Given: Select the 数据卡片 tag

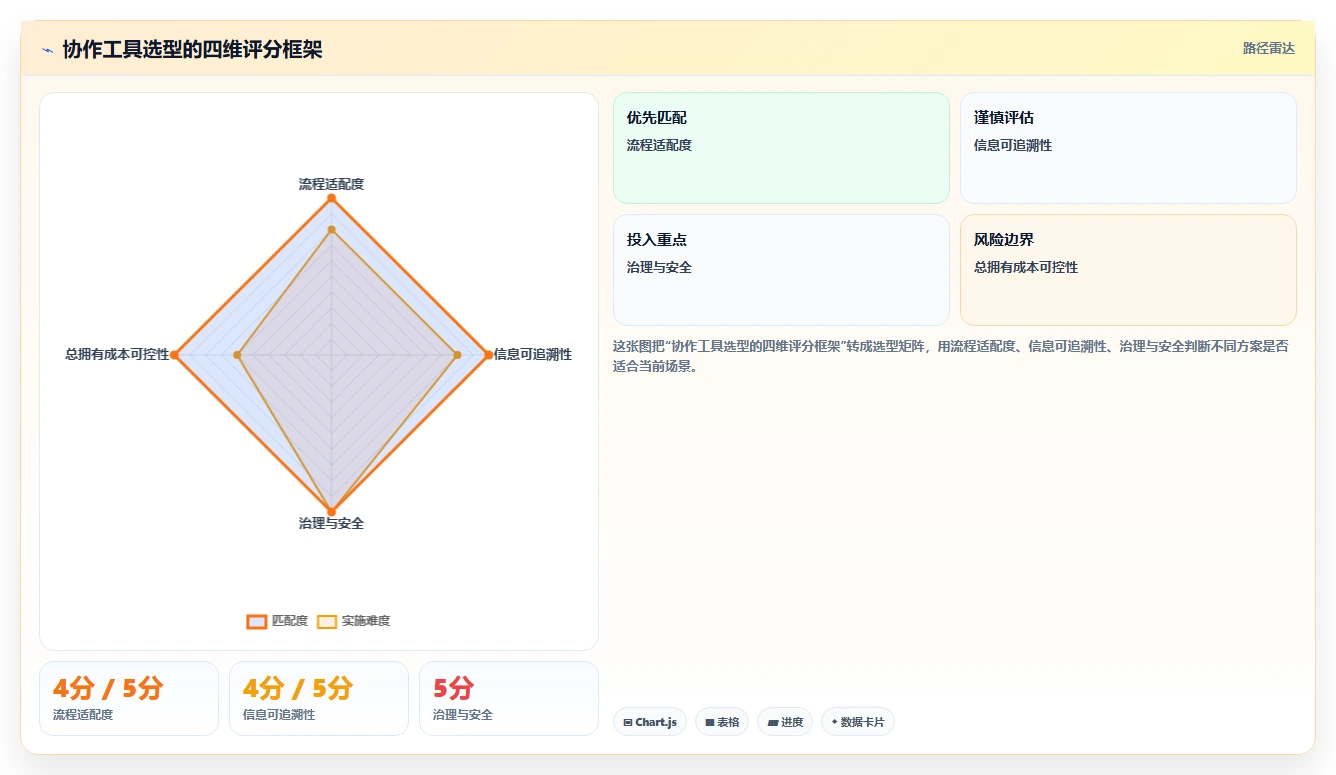Looking at the screenshot, I should [858, 722].
